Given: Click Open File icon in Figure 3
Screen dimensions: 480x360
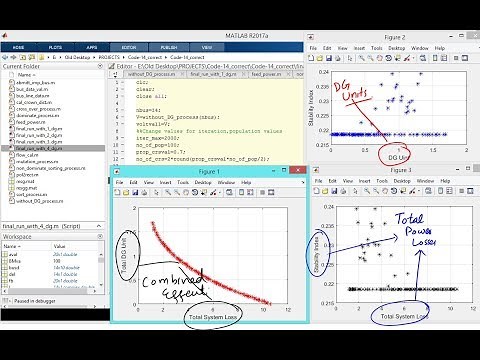Looking at the screenshot, I should point(325,191).
